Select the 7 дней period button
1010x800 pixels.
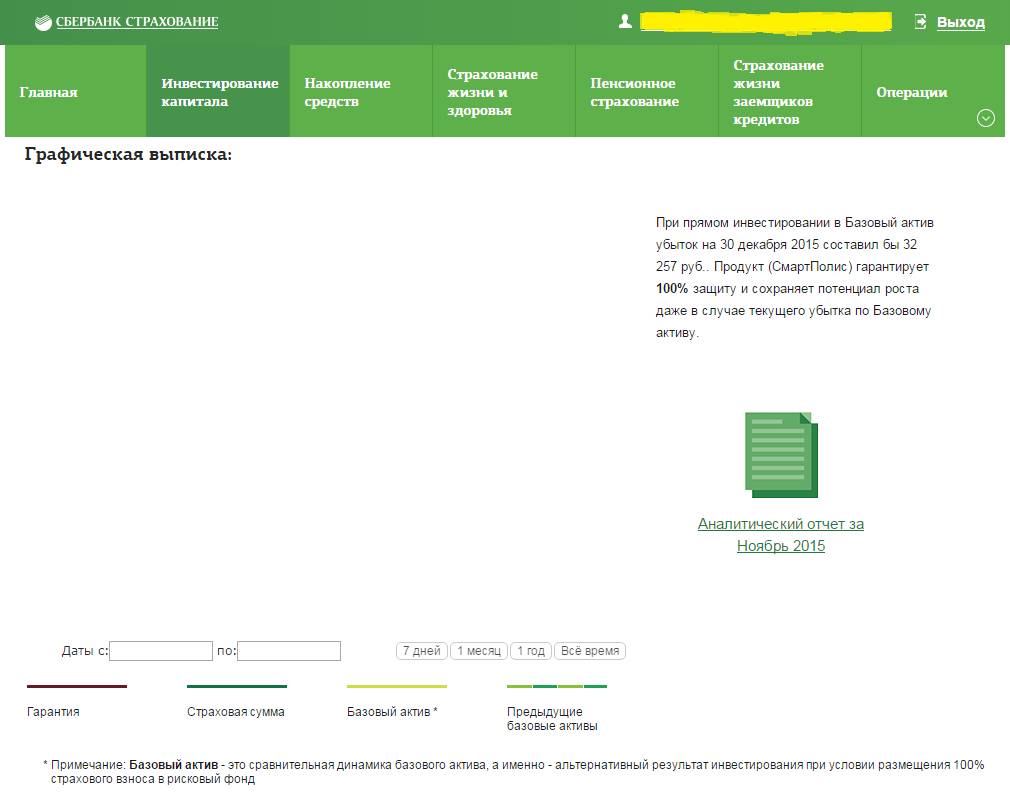click(x=422, y=651)
